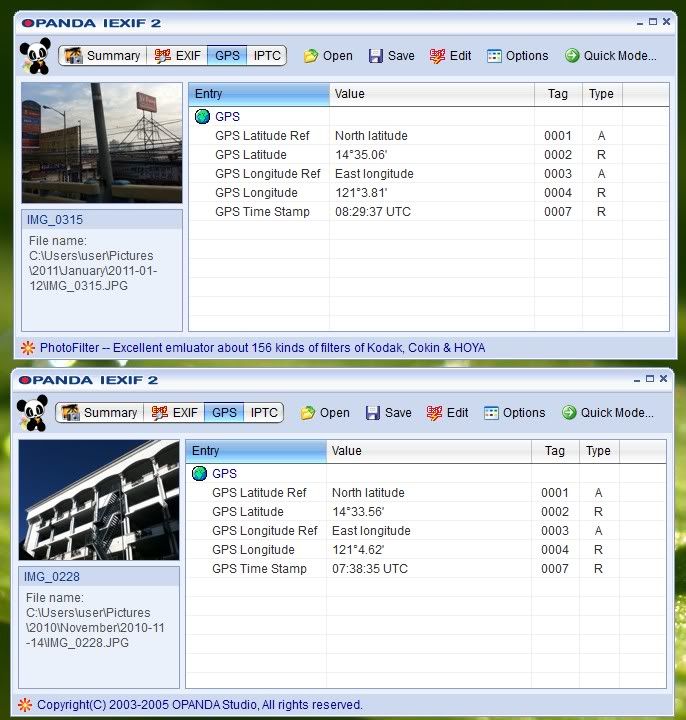
Task: Open IPTC tab in top window
Action: coord(267,56)
